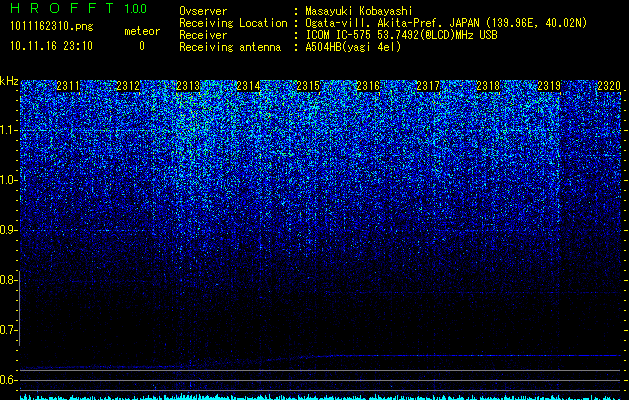Viewport: 629px width, 400px height.
Task: Click the 2317 time marker
Action: 428,85
